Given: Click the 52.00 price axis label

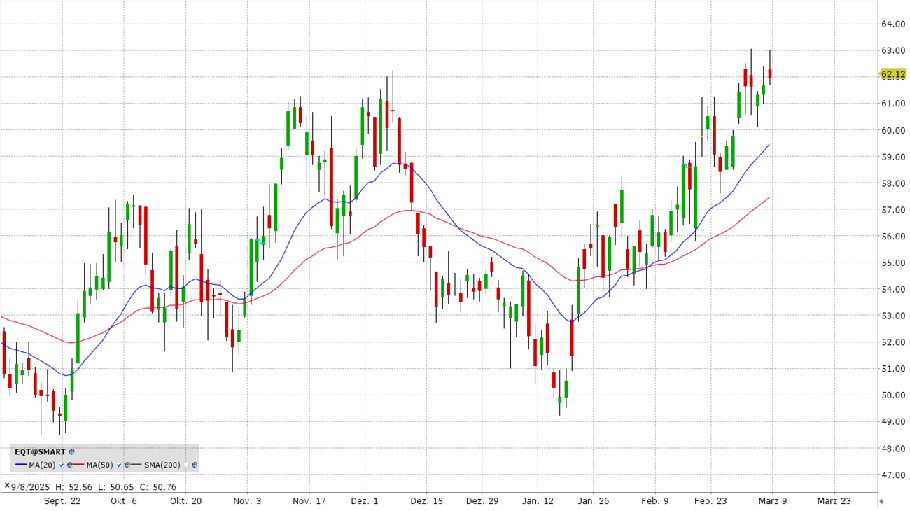Looking at the screenshot, I should [x=893, y=342].
